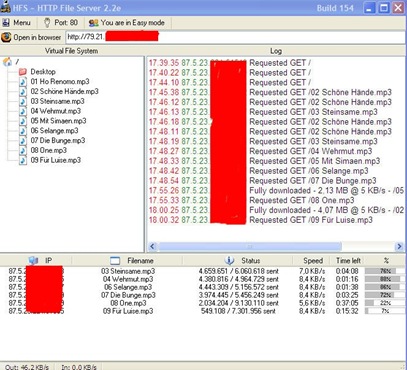Image resolution: width=407 pixels, height=370 pixels.
Task: Click log scrollbar left arrow
Action: pyautogui.click(x=152, y=246)
